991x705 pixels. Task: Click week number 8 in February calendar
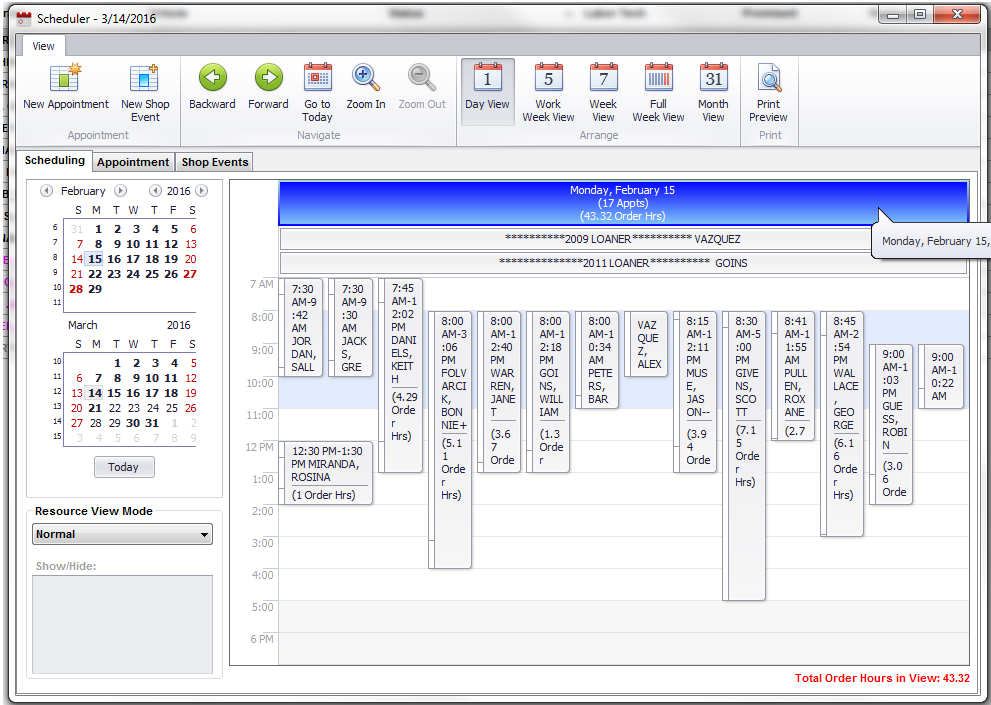55,258
